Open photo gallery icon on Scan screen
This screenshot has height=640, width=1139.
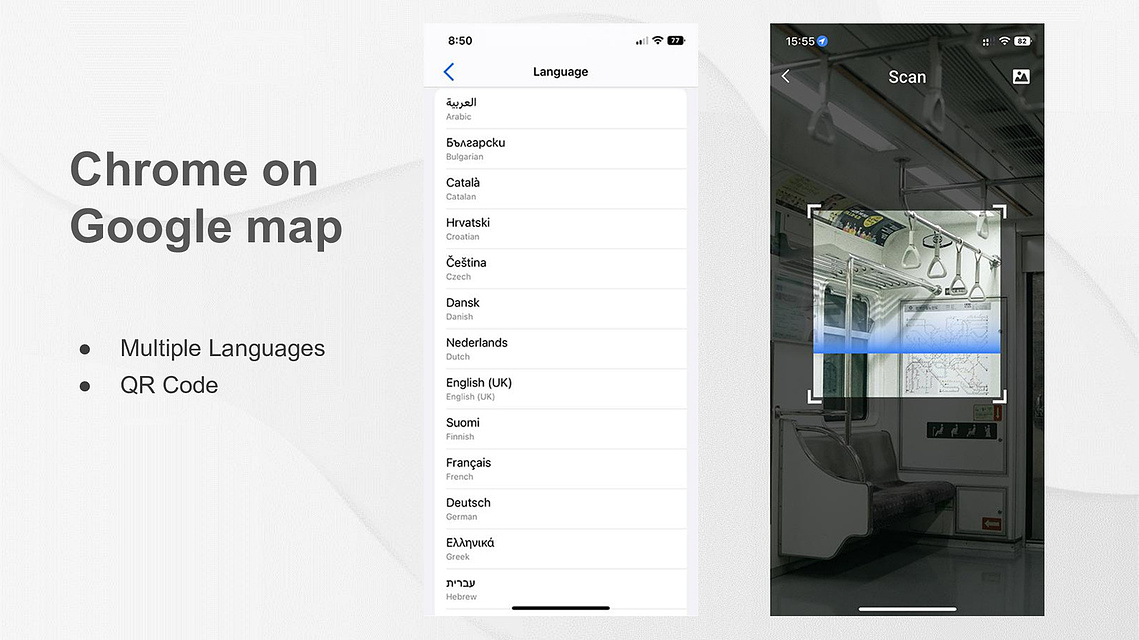1021,76
